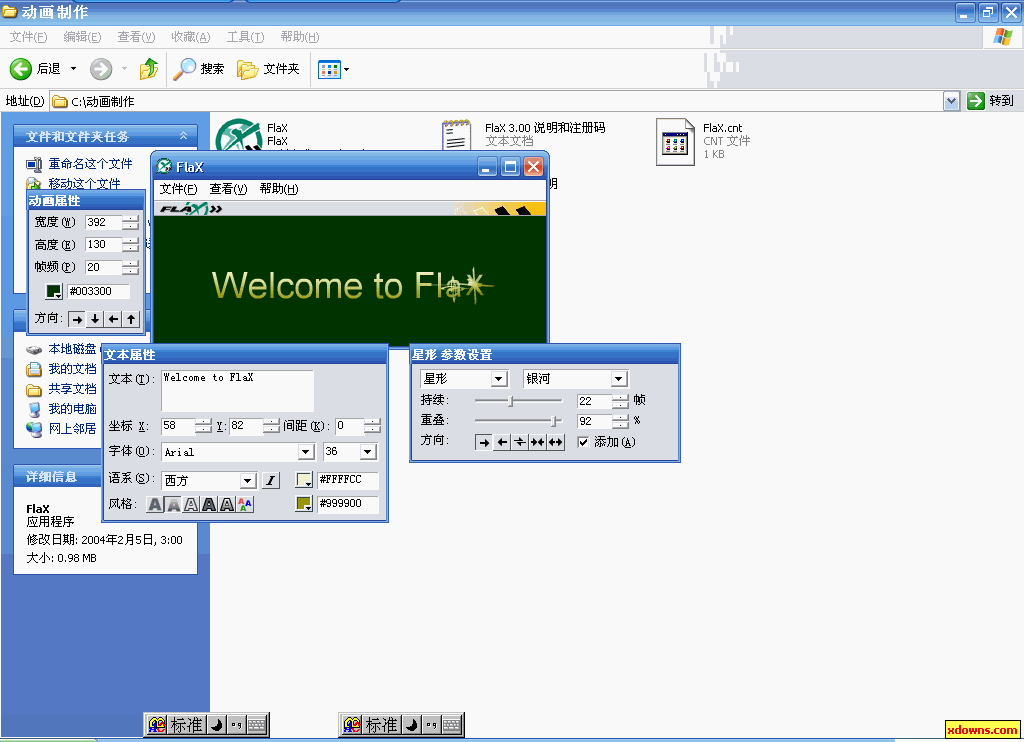Click Explorer's green up-folder icon
Viewport: 1024px width, 742px height.
point(149,69)
